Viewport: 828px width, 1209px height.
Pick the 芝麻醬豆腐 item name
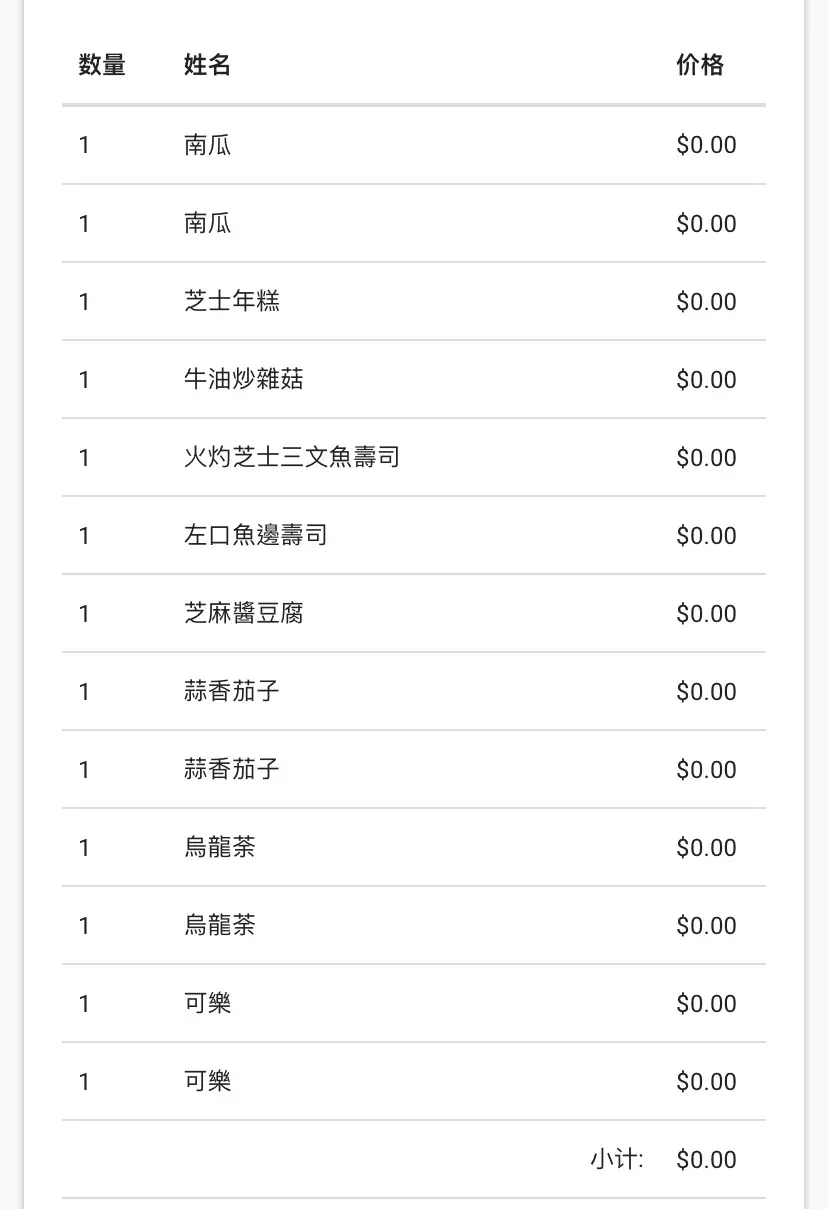coord(244,613)
